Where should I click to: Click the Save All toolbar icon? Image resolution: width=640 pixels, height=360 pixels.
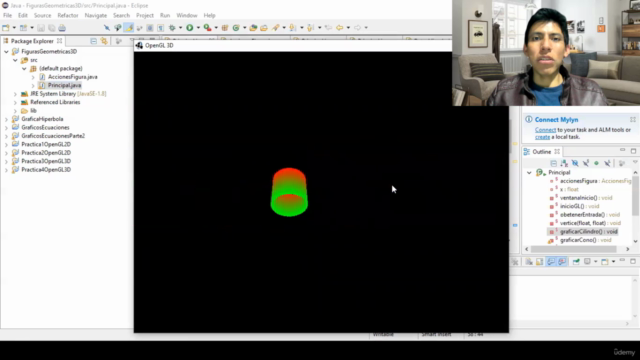pos(51,28)
